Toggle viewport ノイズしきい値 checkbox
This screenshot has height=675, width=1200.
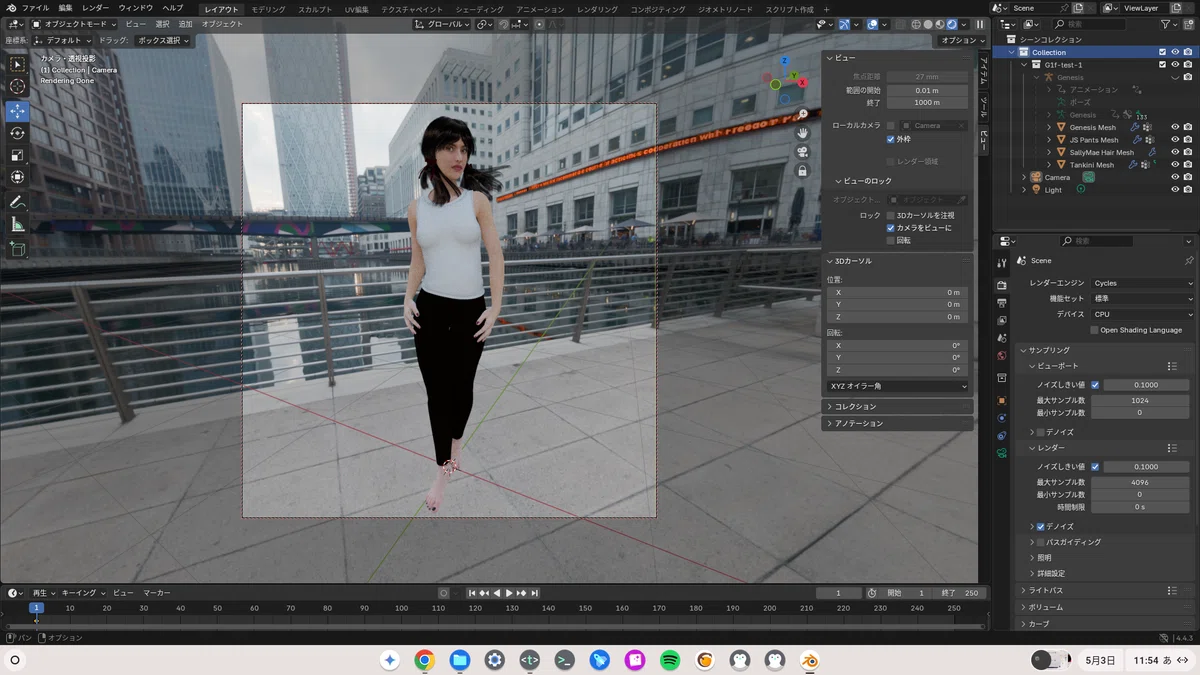pos(1095,385)
